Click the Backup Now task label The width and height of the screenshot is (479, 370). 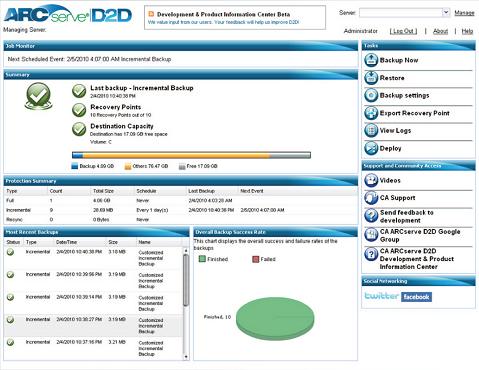pyautogui.click(x=399, y=60)
